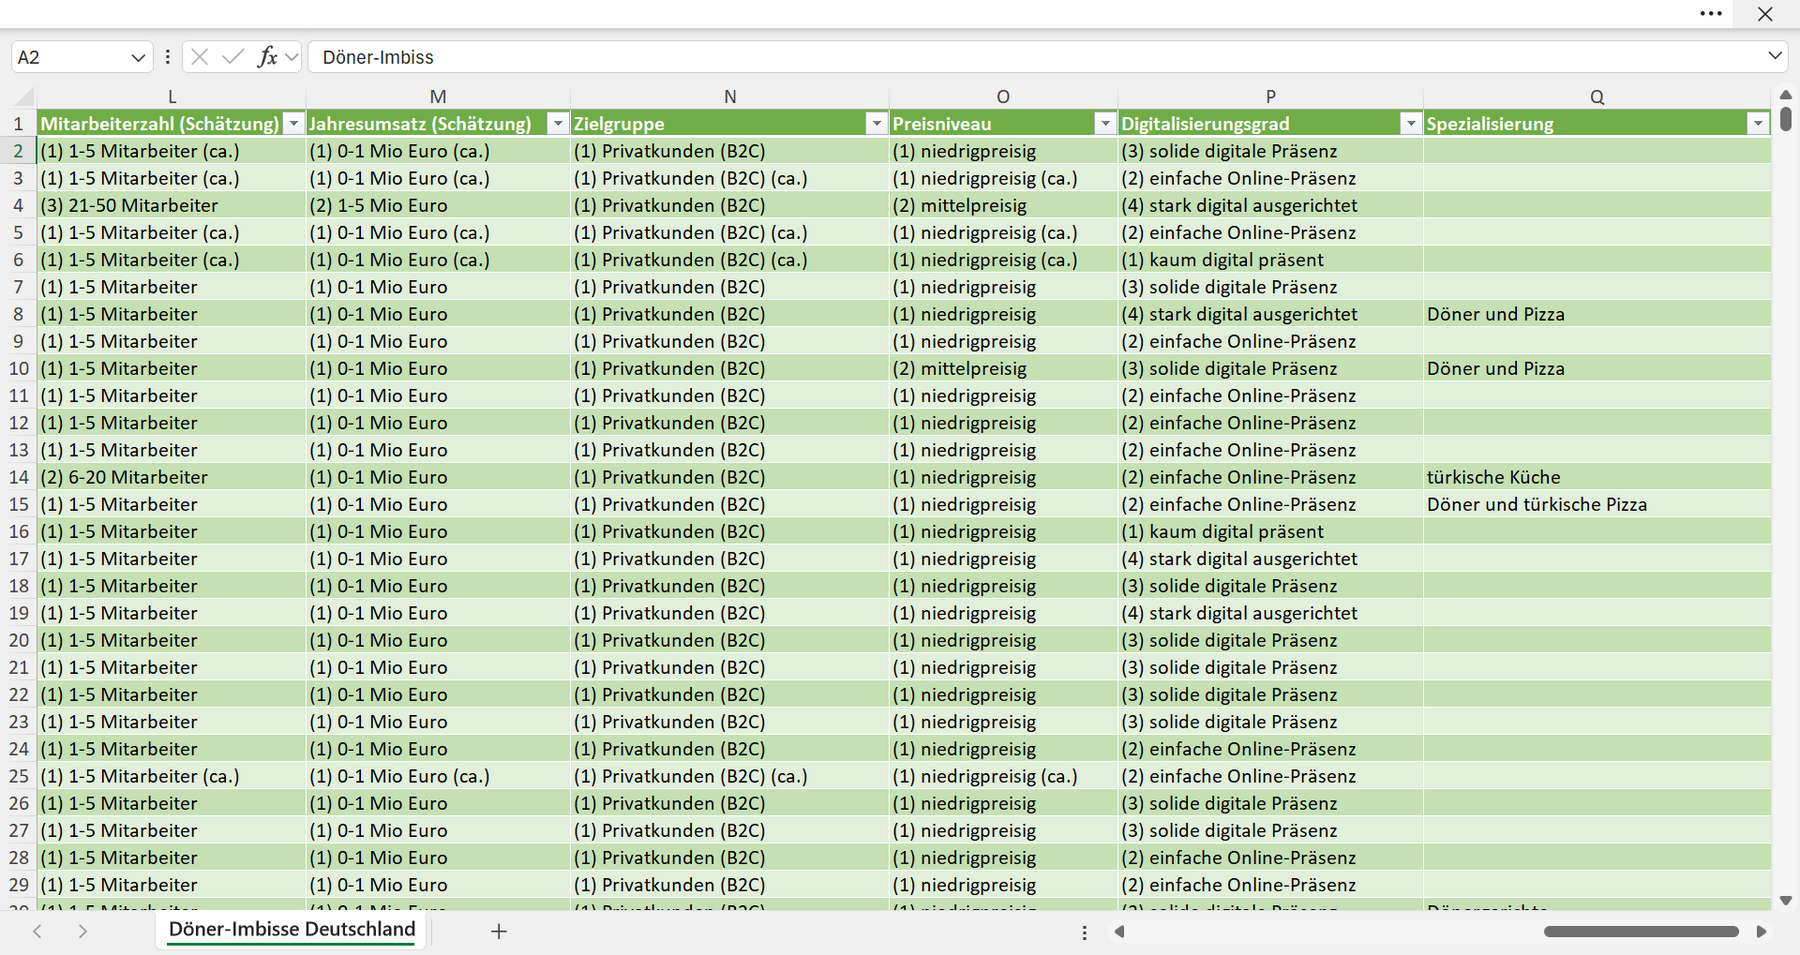The width and height of the screenshot is (1800, 955).
Task: Close the window with X button
Action: pos(1765,14)
